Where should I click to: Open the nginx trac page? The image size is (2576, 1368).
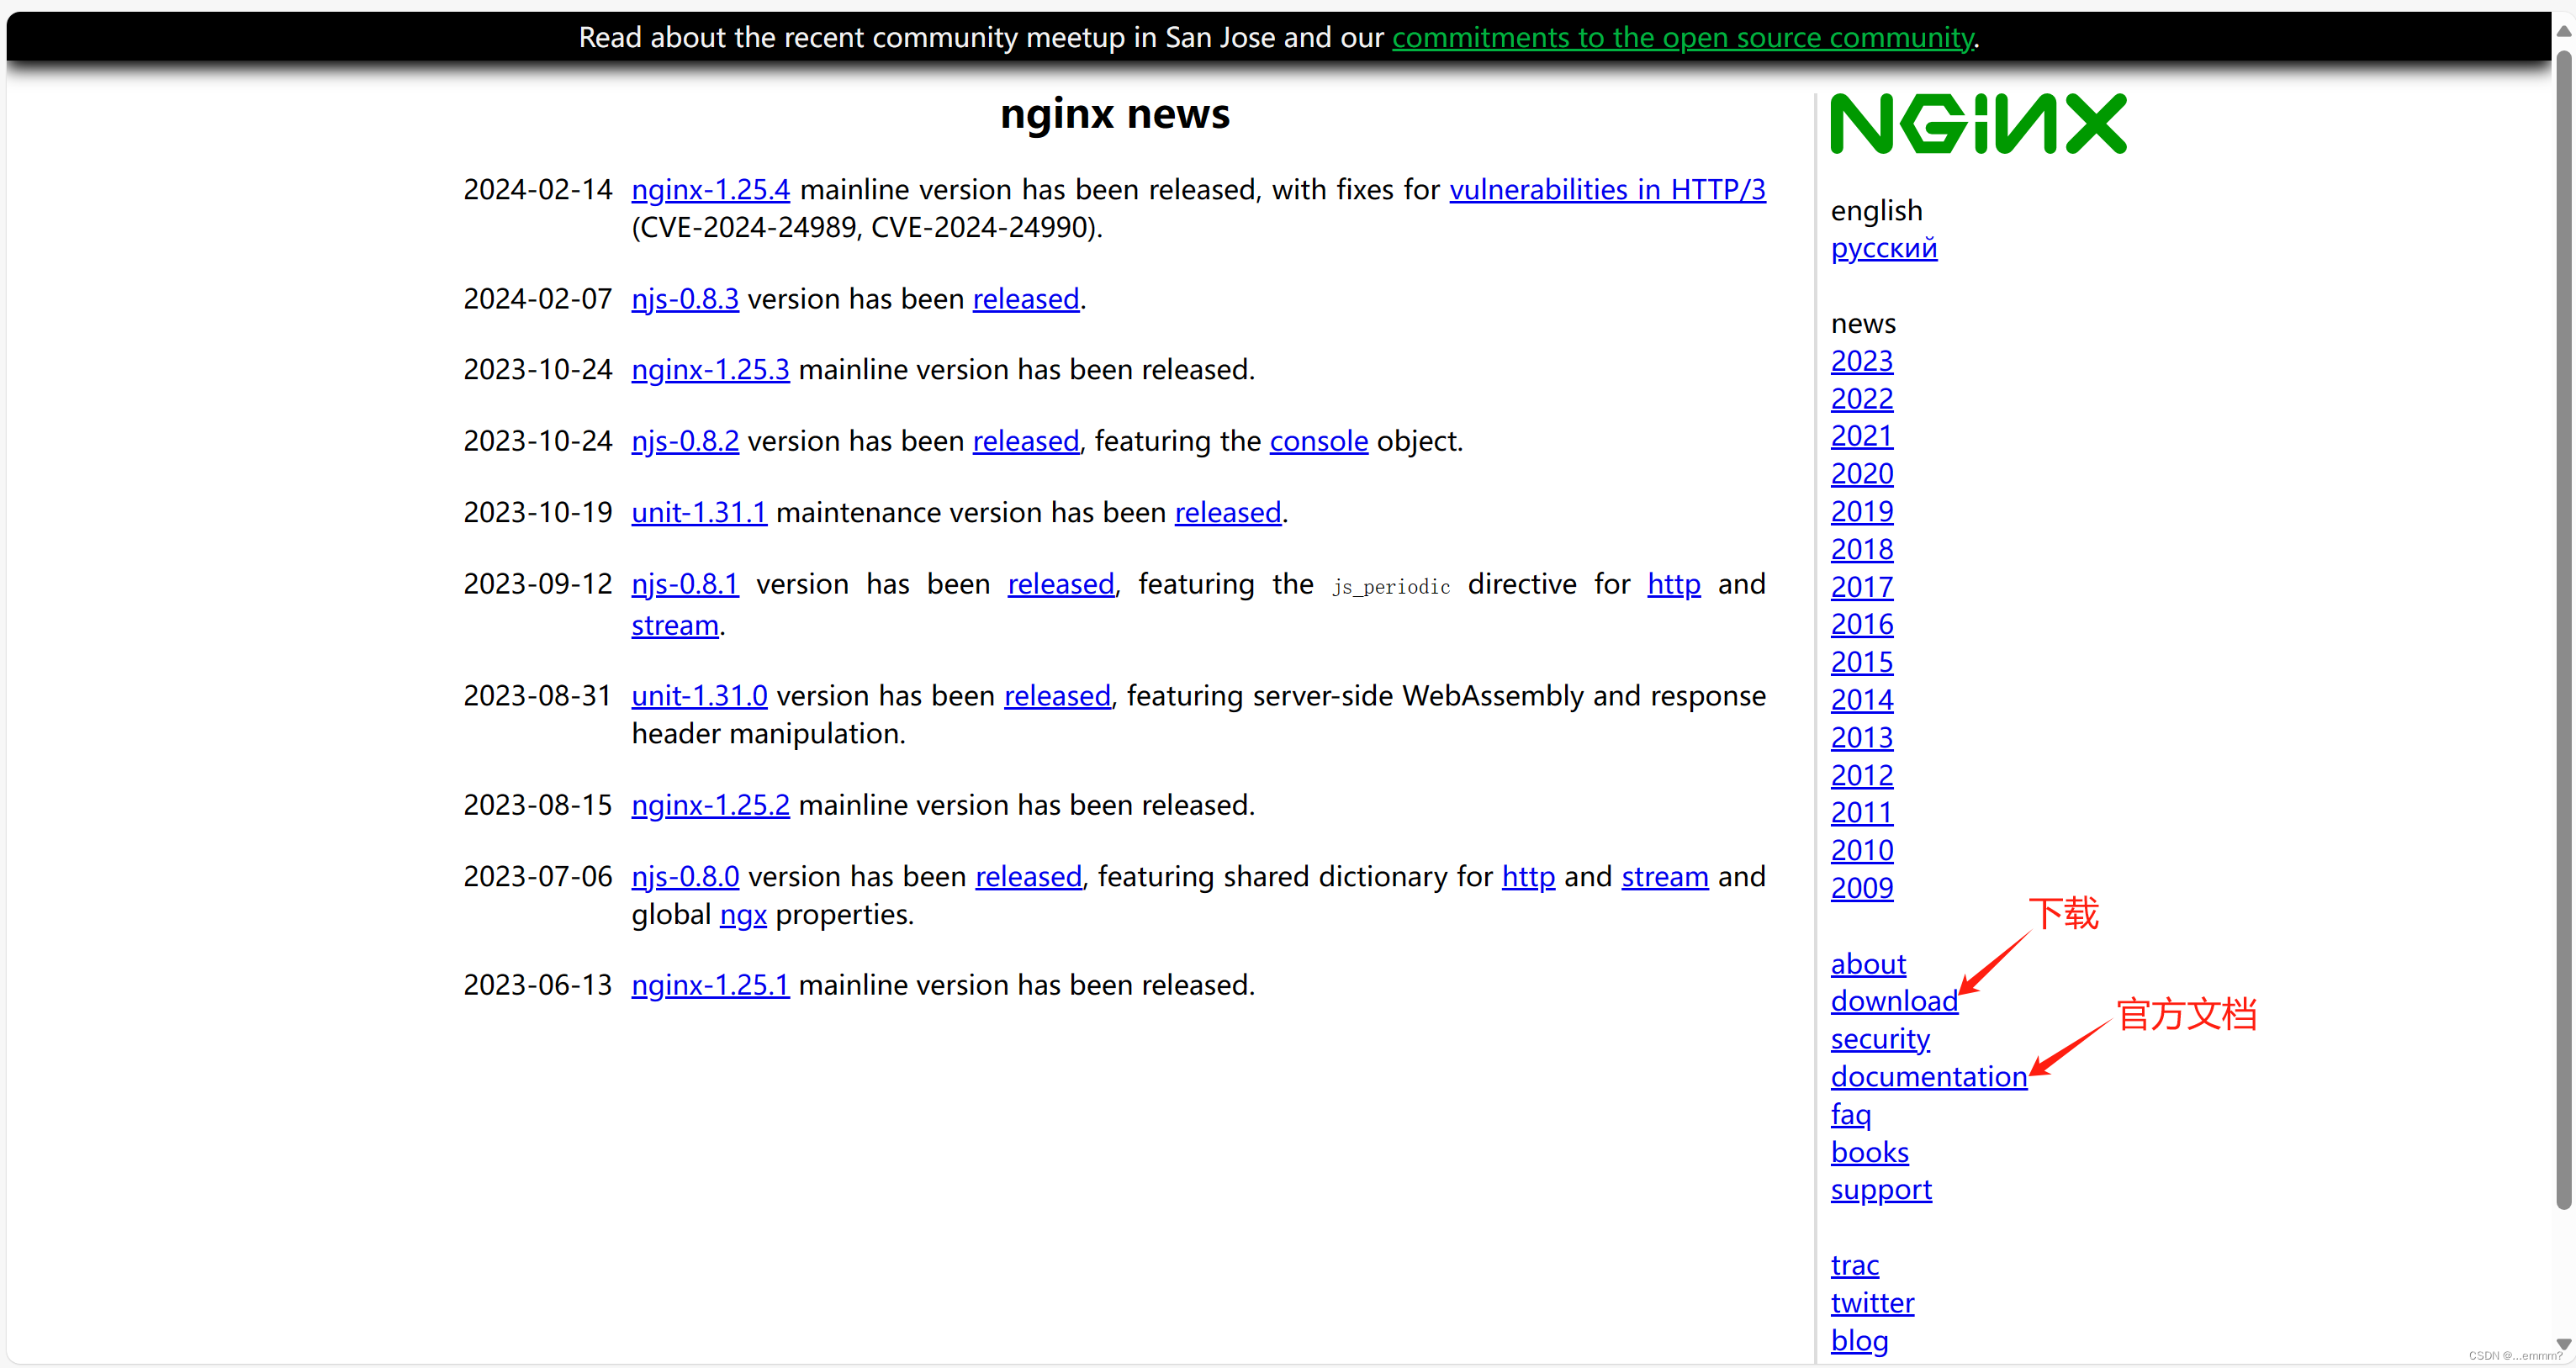(1855, 1264)
